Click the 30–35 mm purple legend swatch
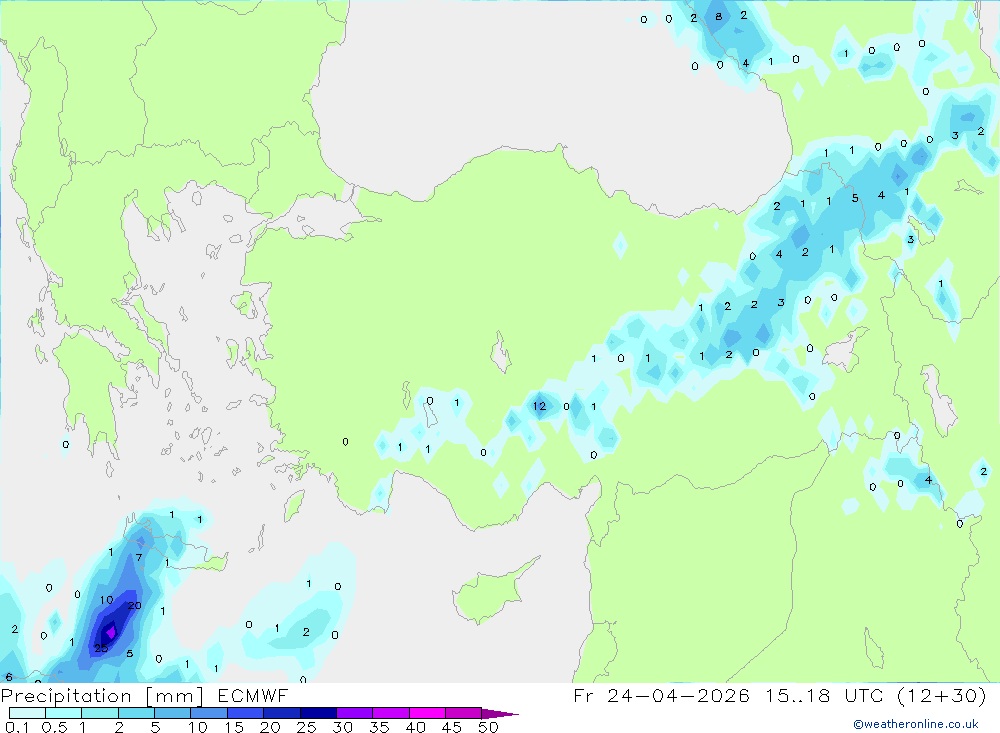1000x733 pixels. pos(355,713)
